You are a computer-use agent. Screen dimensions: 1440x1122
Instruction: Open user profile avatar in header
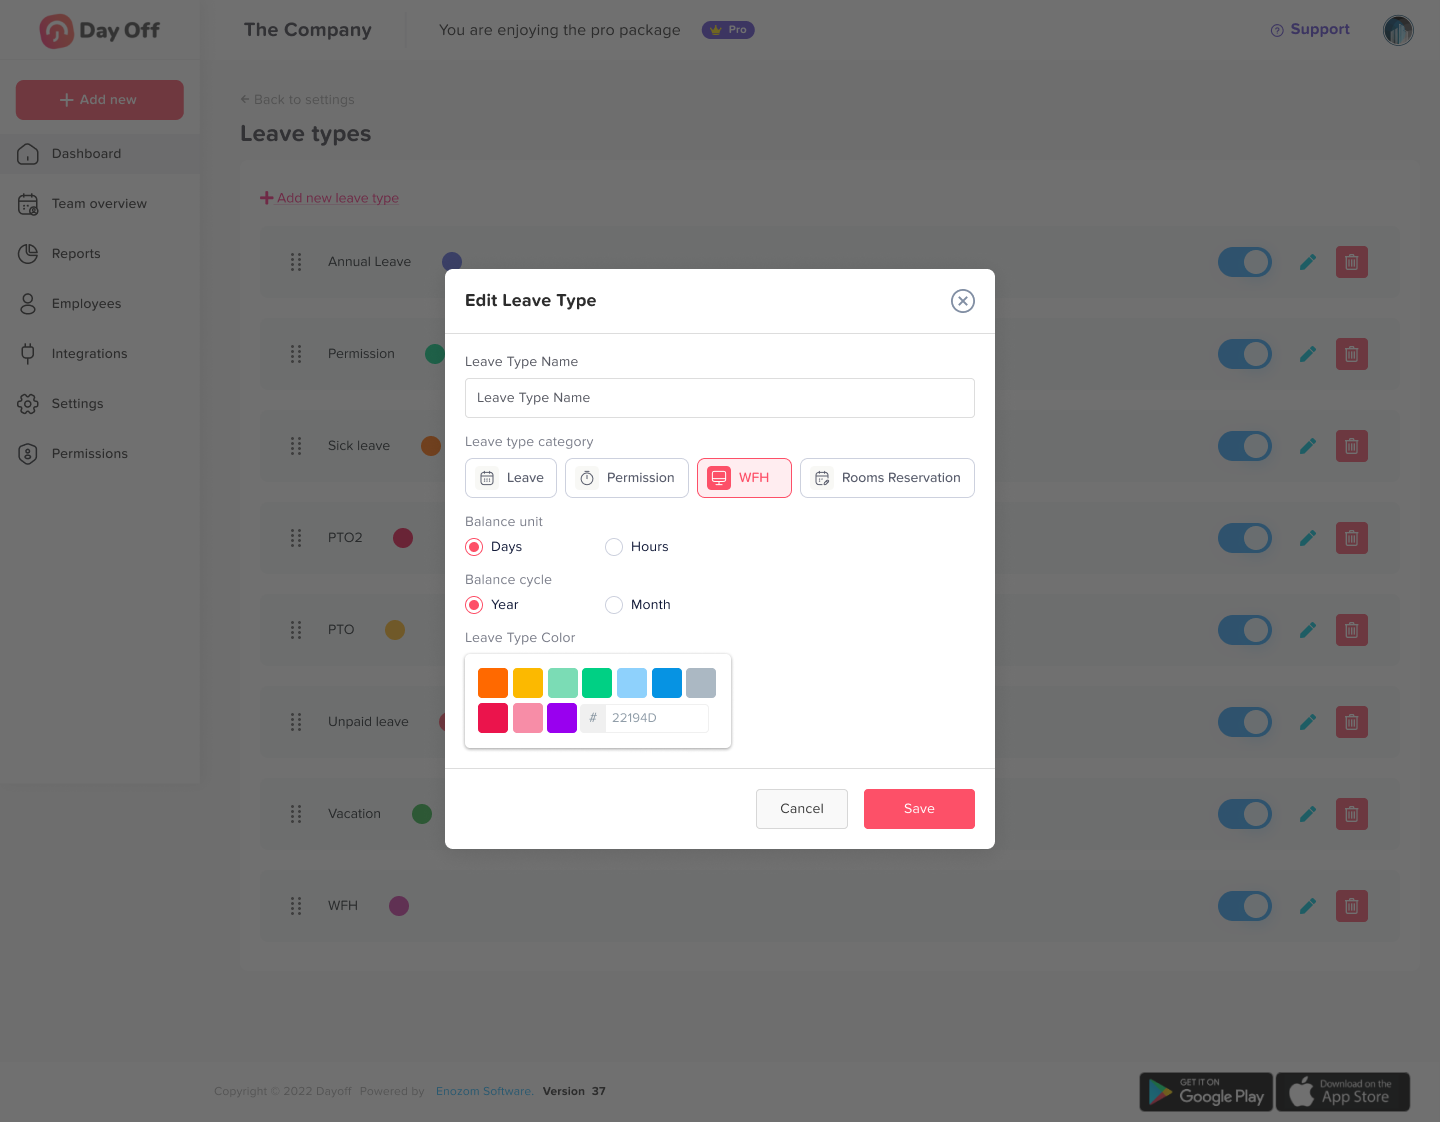(x=1397, y=31)
